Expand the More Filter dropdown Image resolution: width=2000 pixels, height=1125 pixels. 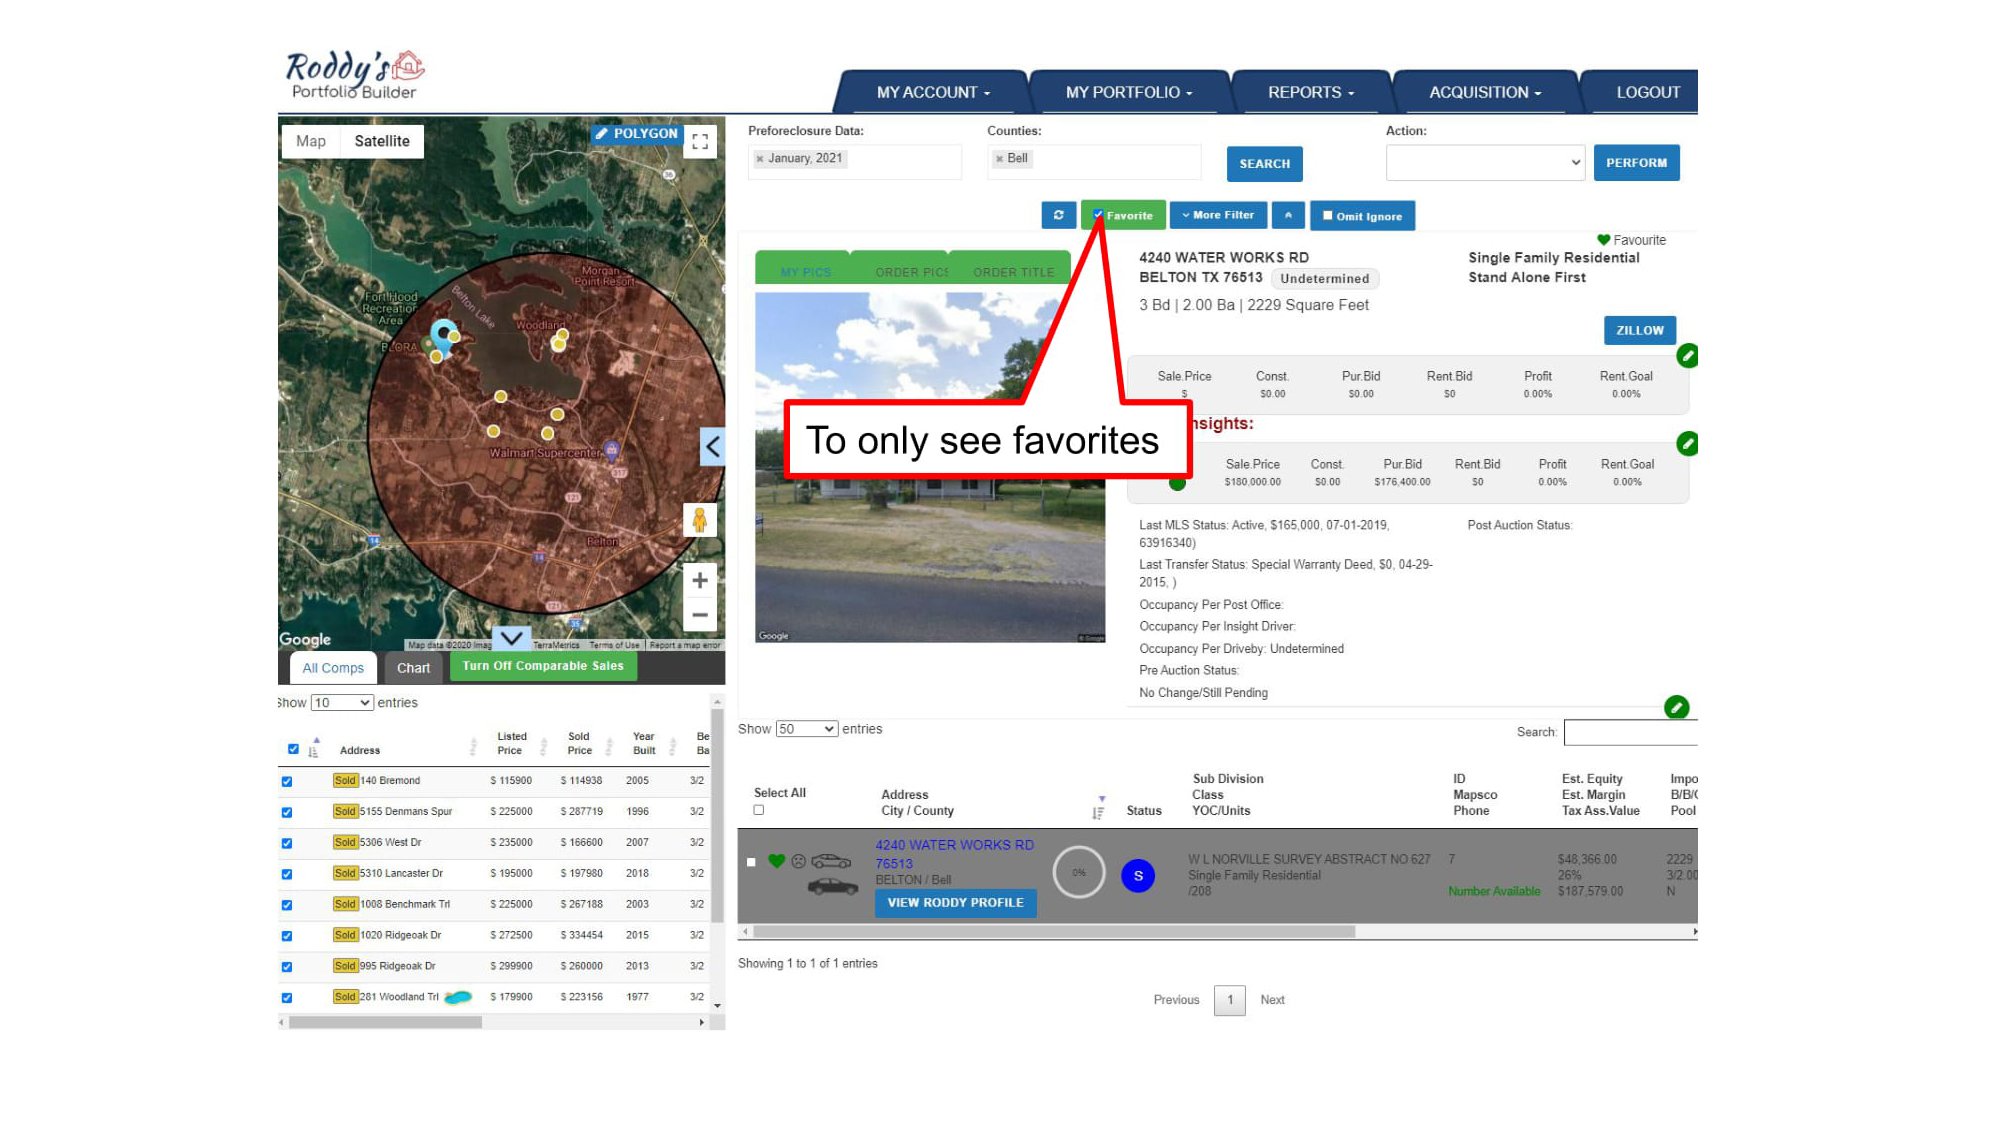click(1218, 215)
